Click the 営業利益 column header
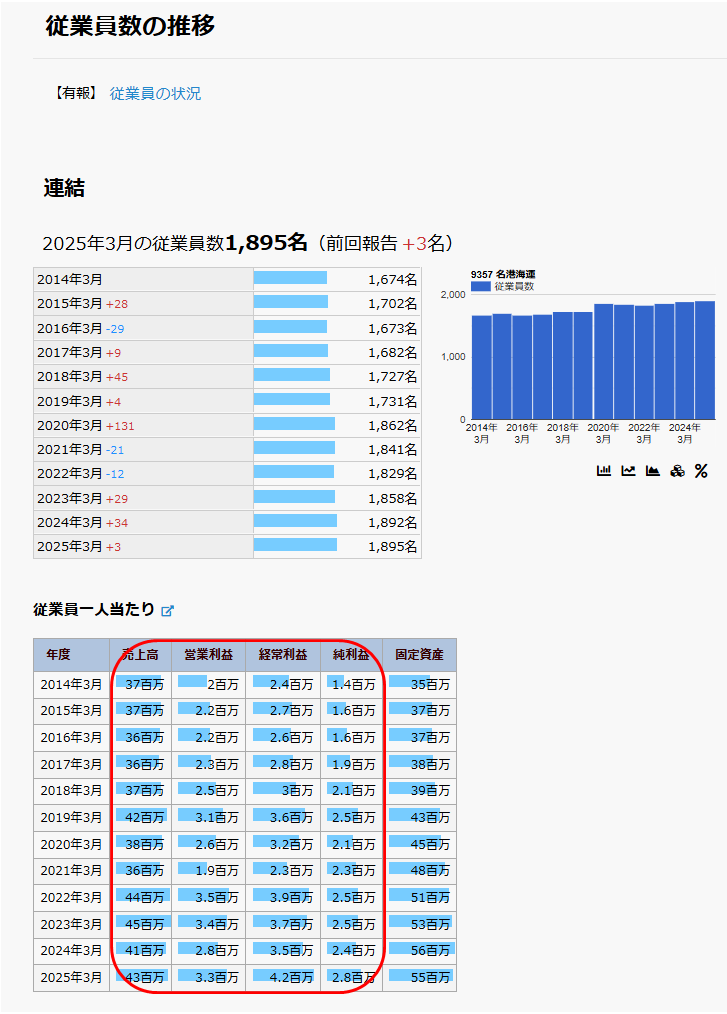 point(208,655)
